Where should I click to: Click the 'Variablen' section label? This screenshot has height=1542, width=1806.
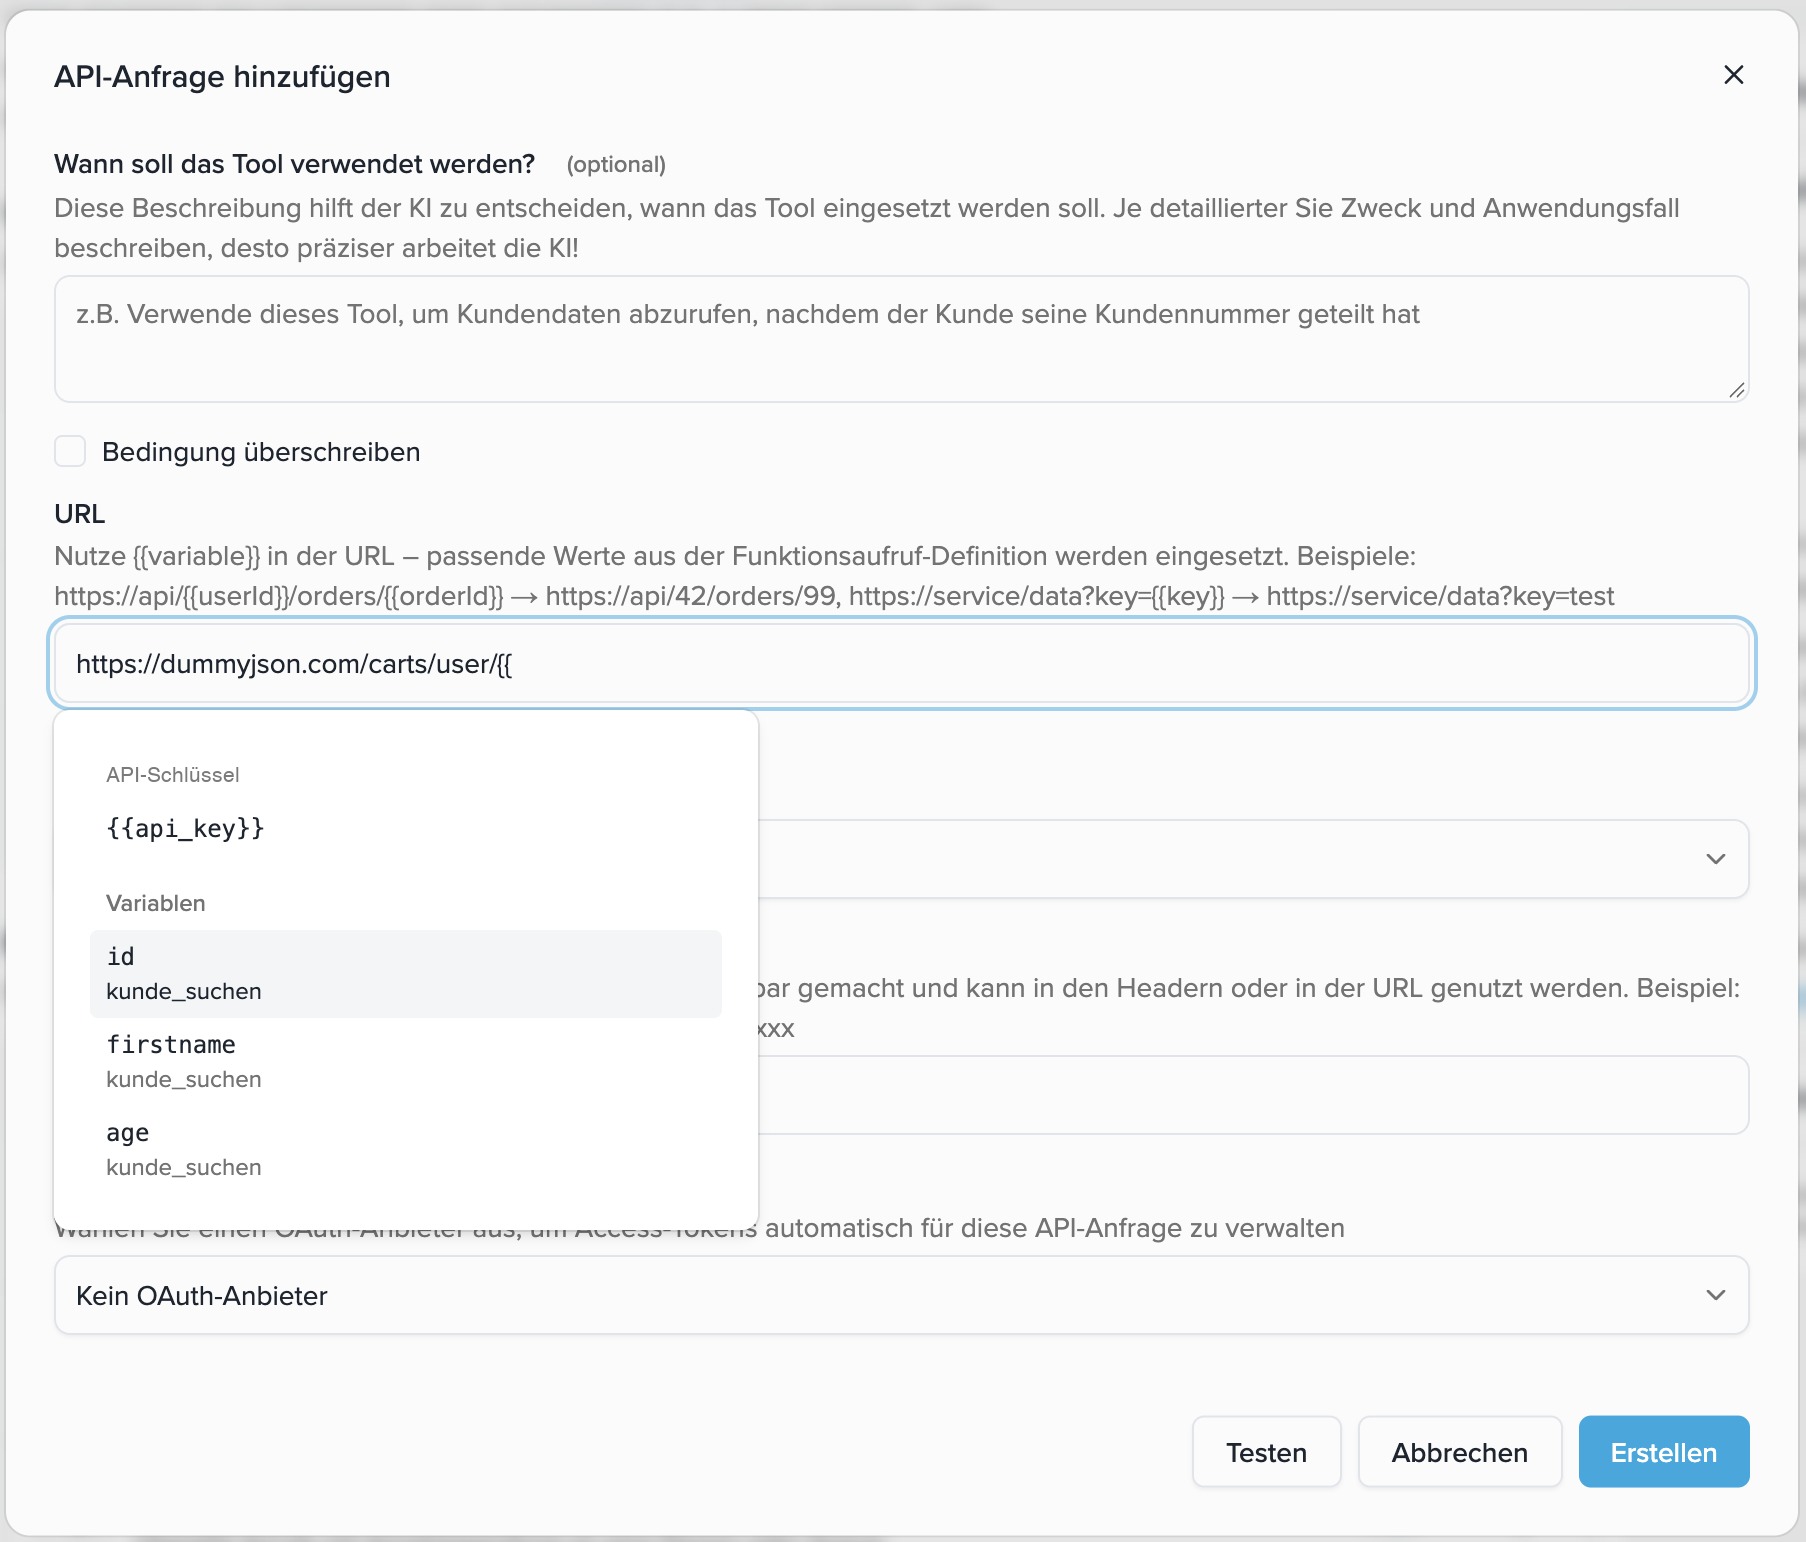click(156, 903)
